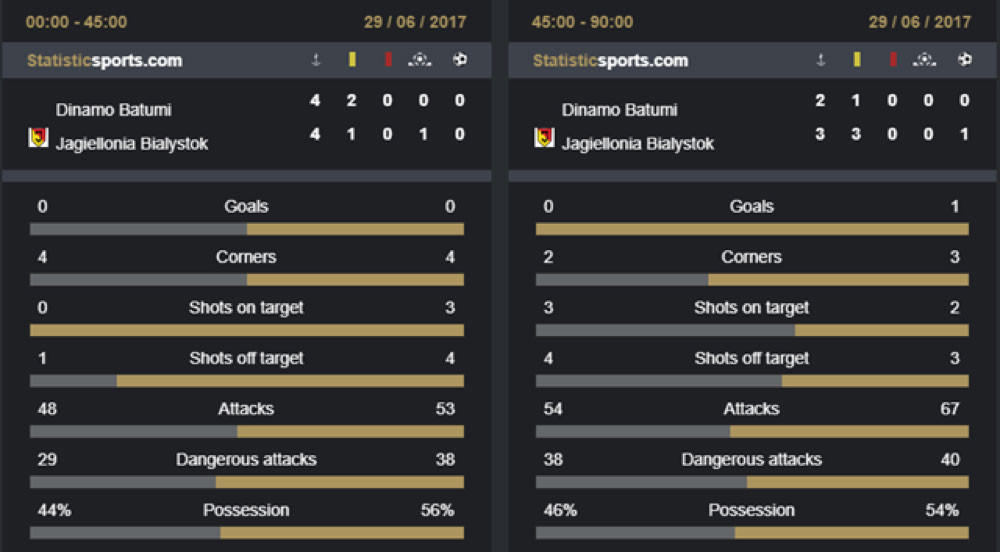Click red card icon in first-half header
This screenshot has width=1000, height=552.
(x=388, y=59)
